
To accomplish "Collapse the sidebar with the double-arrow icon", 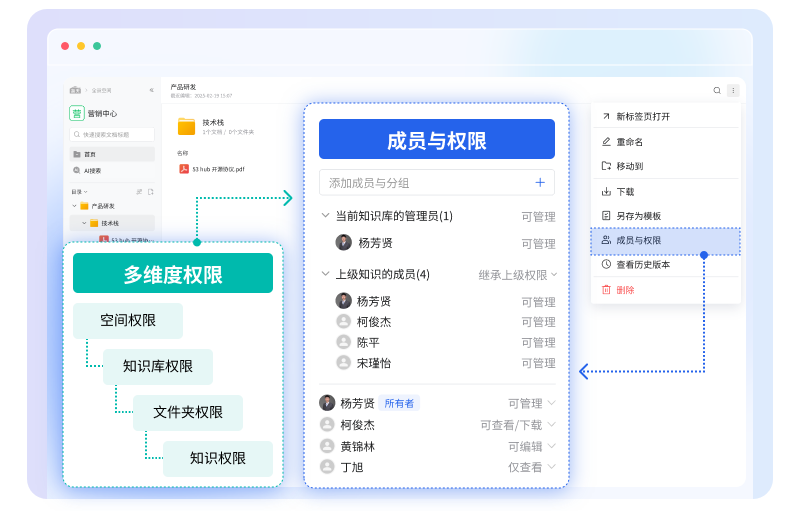I will [151, 90].
